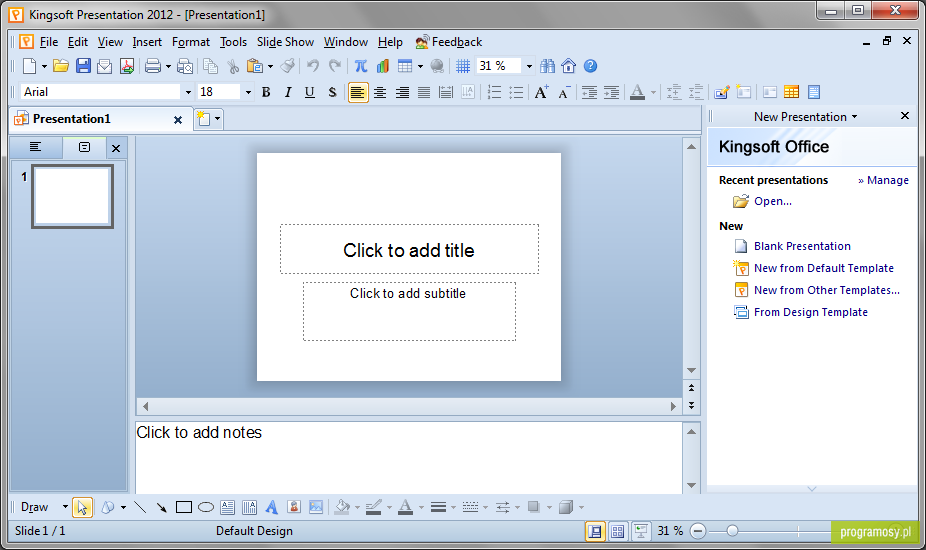Toggle text Shadow formatting
This screenshot has width=926, height=550.
332,92
